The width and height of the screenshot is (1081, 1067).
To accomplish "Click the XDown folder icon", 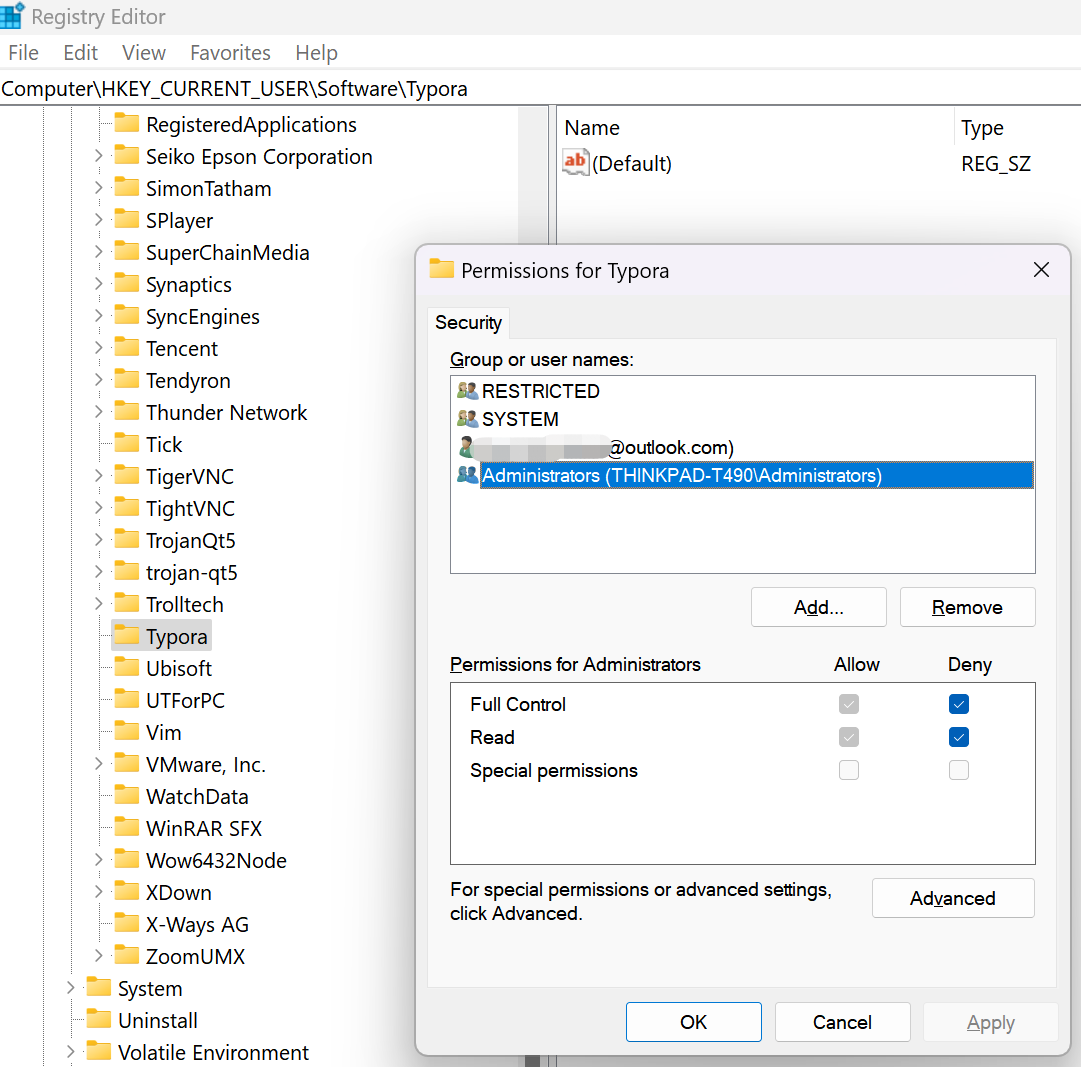I will point(126,891).
